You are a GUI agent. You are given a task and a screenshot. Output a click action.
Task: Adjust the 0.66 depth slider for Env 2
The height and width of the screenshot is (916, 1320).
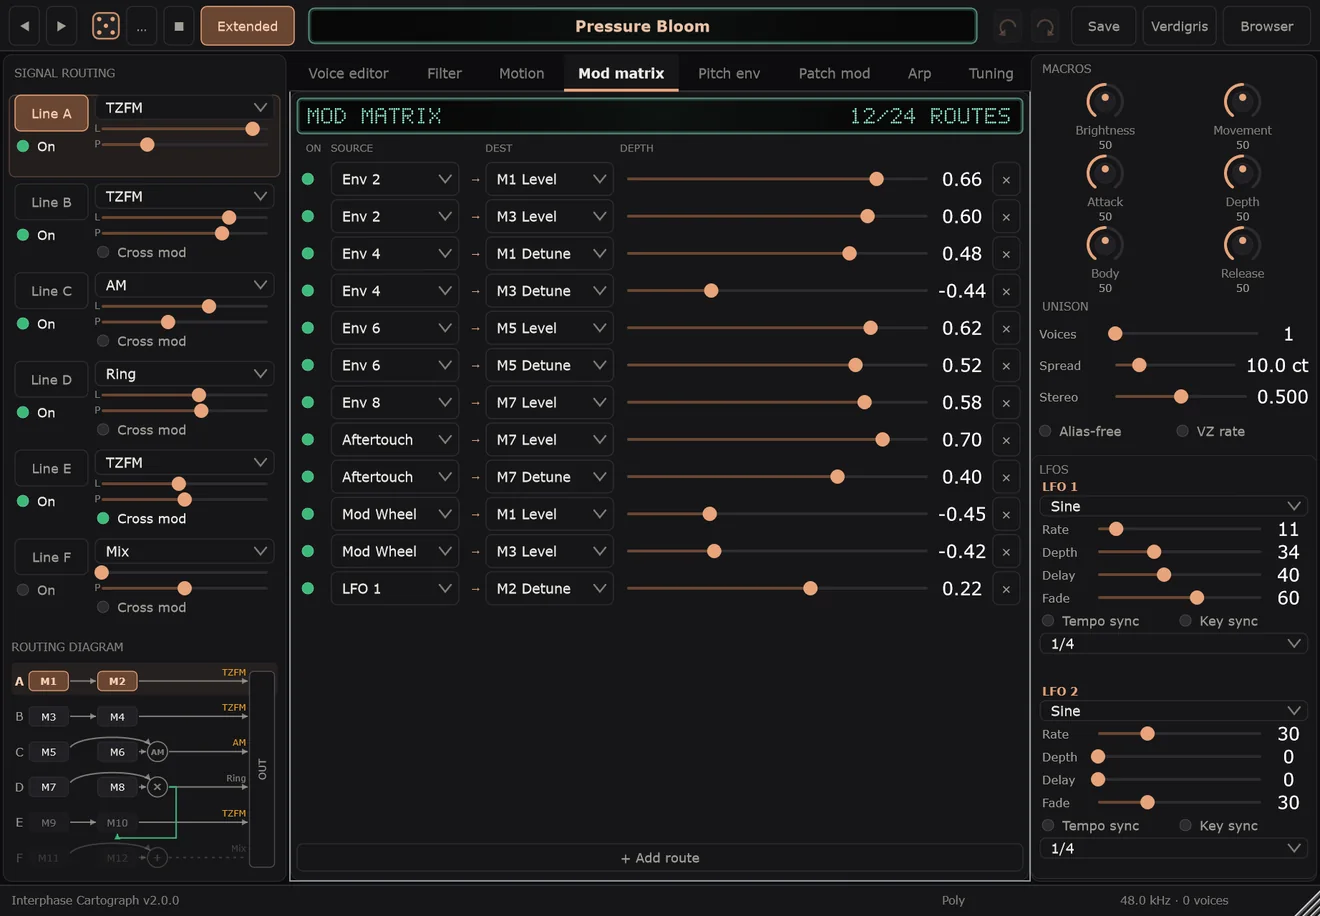coord(777,180)
